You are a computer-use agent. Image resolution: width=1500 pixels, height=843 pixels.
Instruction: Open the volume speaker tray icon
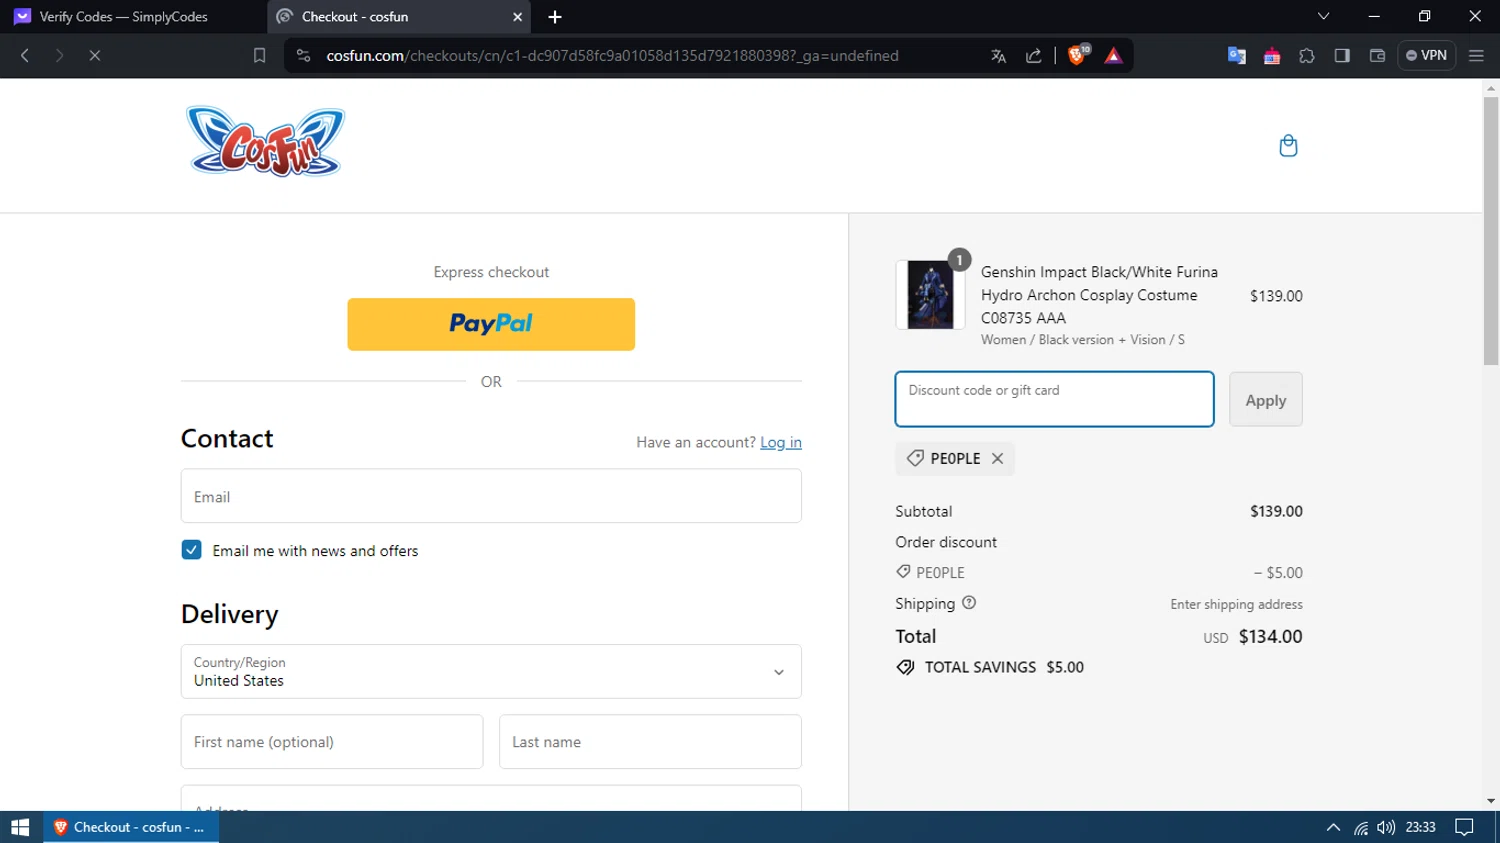click(x=1386, y=827)
